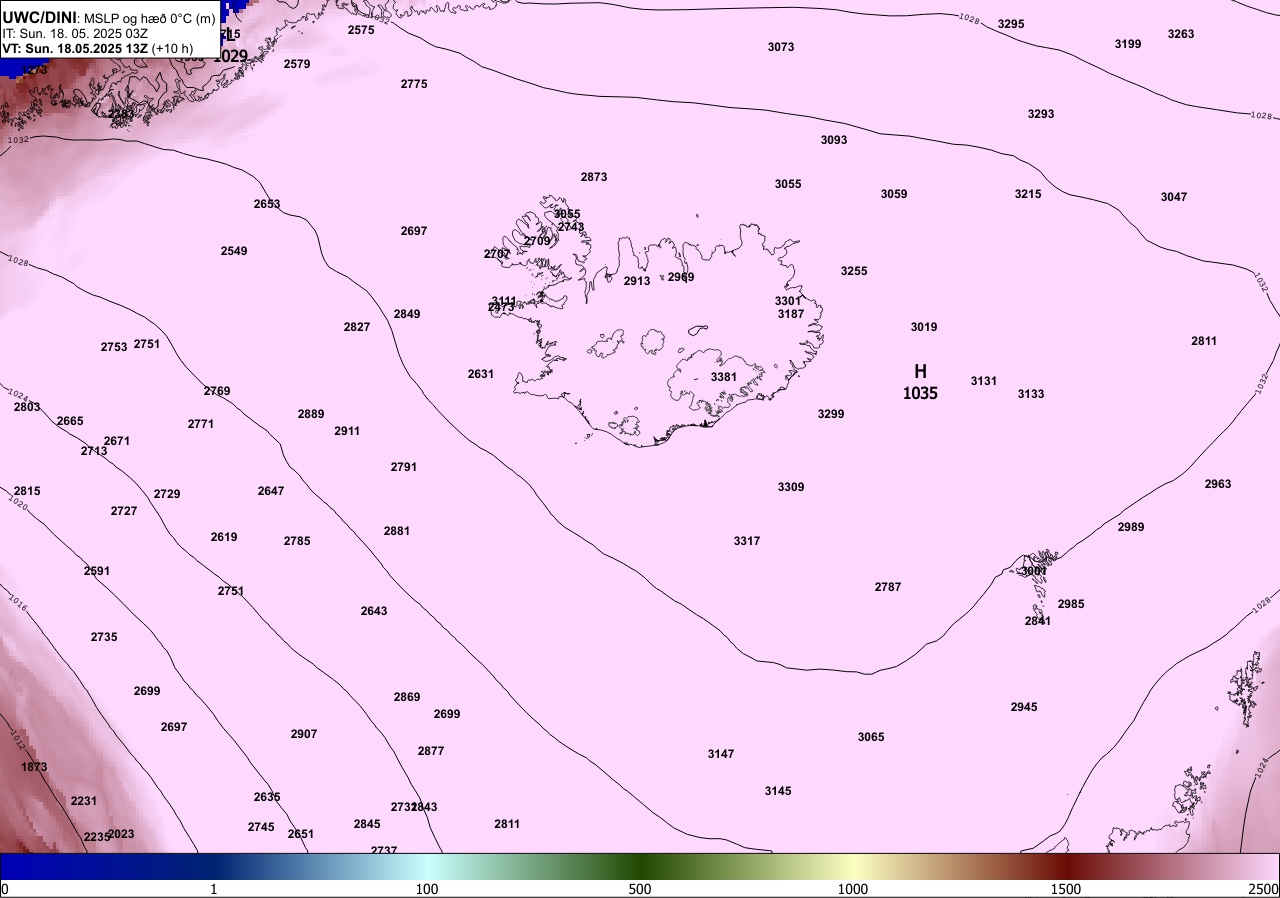Image resolution: width=1280 pixels, height=898 pixels.
Task: Click the height value 2591
Action: pyautogui.click(x=97, y=571)
